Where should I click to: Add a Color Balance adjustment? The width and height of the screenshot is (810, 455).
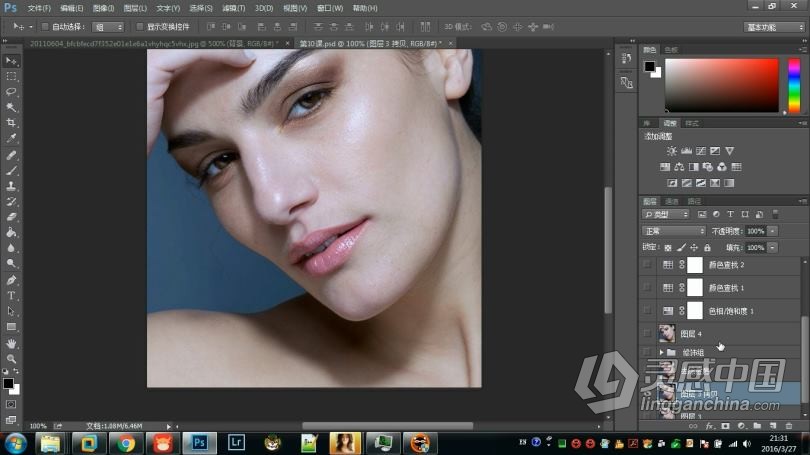tap(679, 167)
